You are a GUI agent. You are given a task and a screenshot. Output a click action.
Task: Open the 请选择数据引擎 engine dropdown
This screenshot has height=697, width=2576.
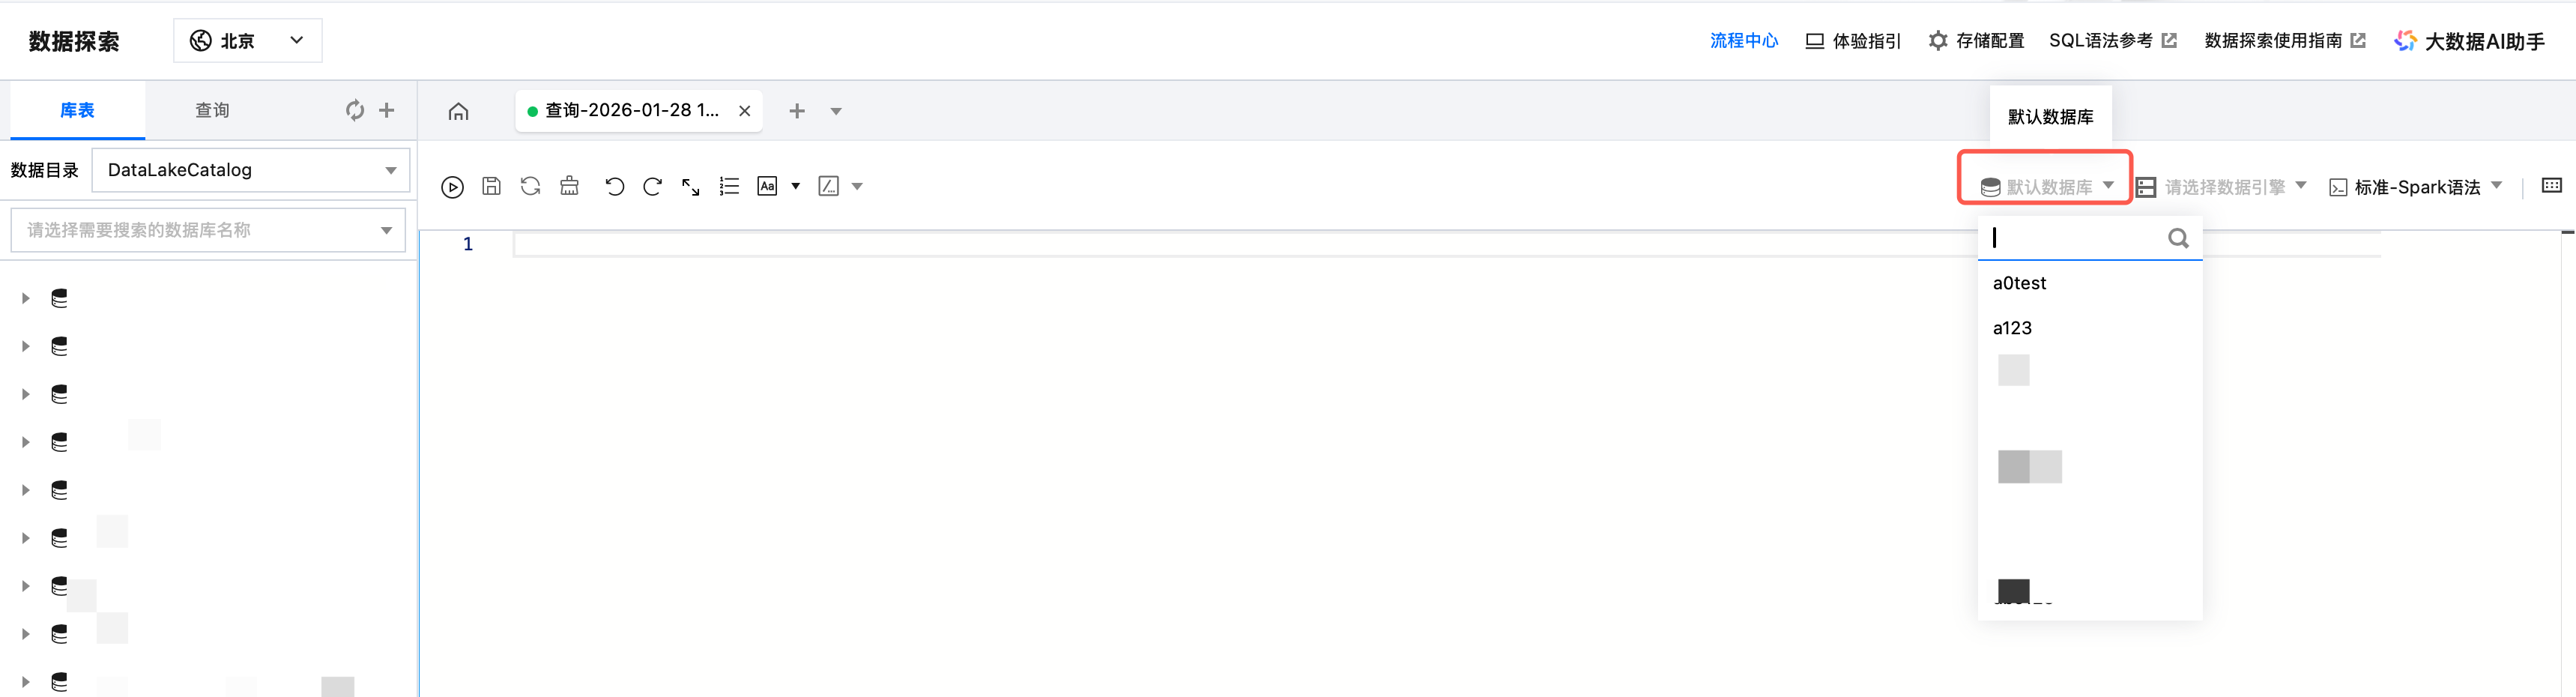click(2223, 187)
